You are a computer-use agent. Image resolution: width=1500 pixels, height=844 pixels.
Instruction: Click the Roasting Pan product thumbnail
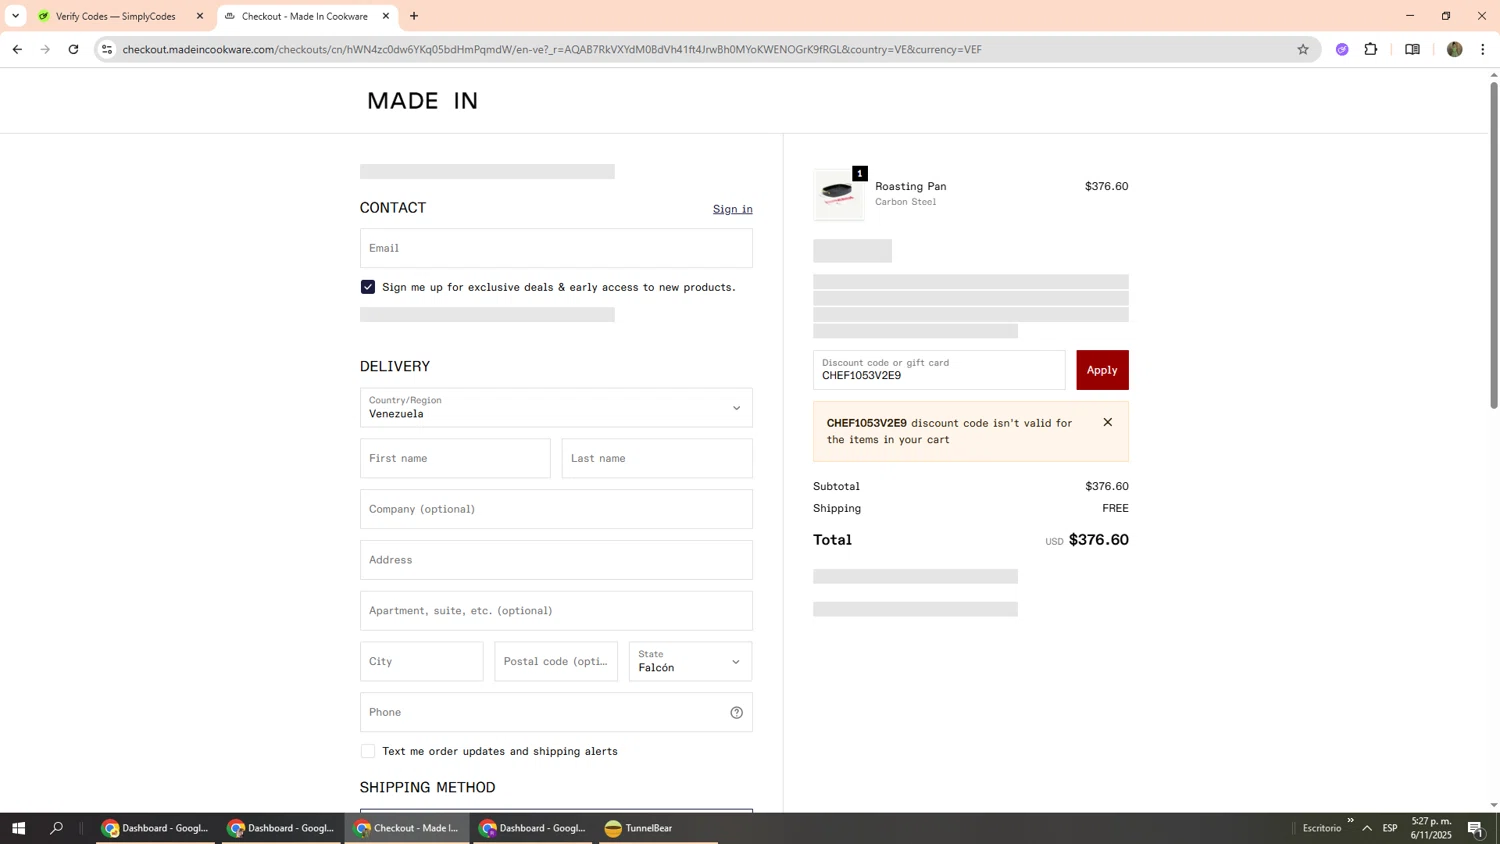[x=839, y=195]
